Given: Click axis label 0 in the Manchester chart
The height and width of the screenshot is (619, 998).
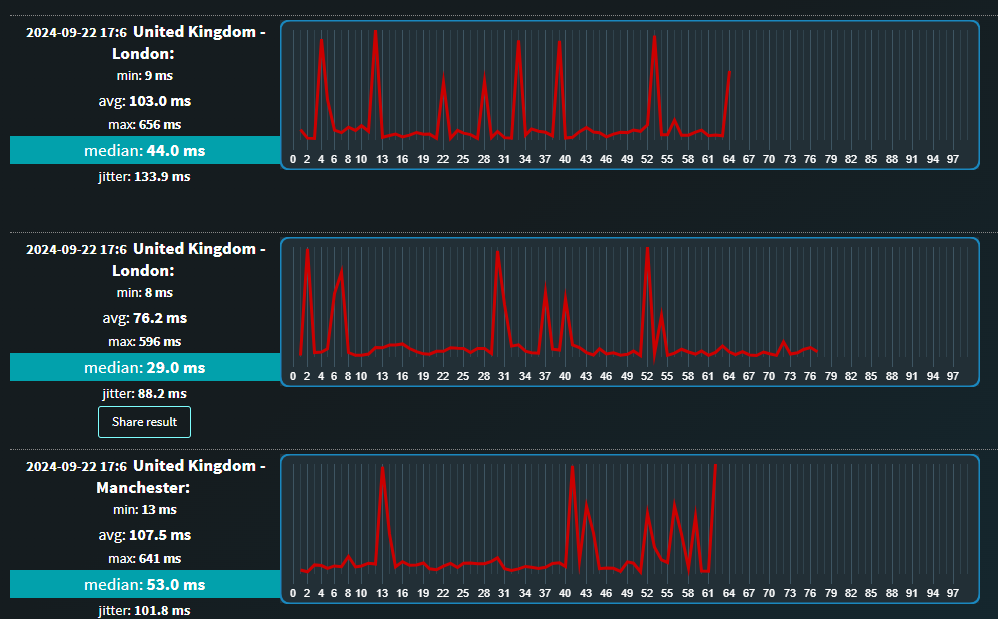Looking at the screenshot, I should click(x=293, y=593).
